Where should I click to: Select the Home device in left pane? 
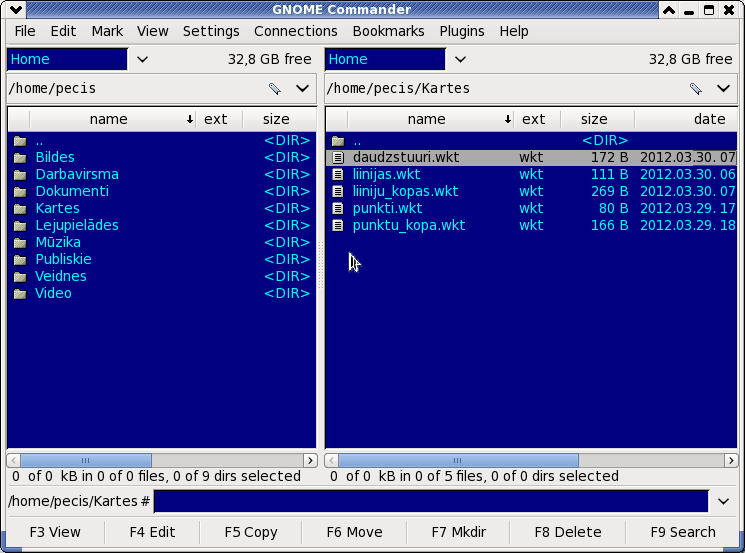(67, 59)
